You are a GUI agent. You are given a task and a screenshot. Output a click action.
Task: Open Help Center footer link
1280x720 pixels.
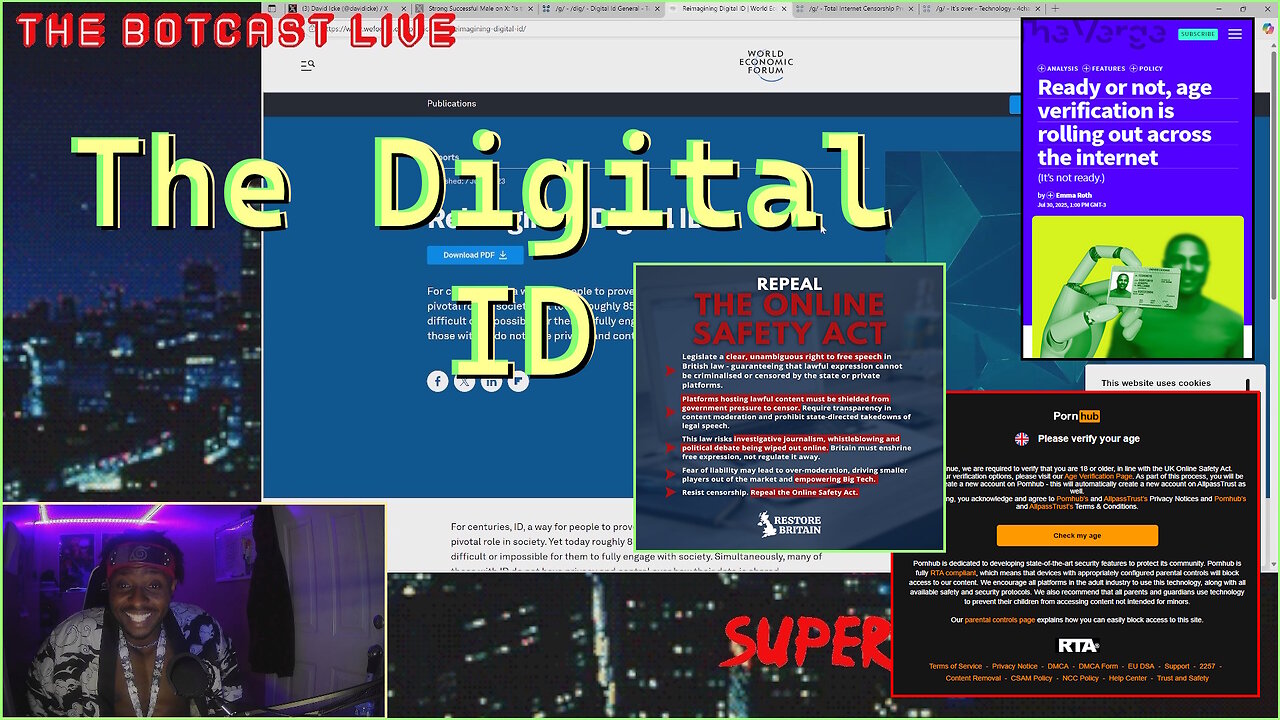tap(1128, 678)
